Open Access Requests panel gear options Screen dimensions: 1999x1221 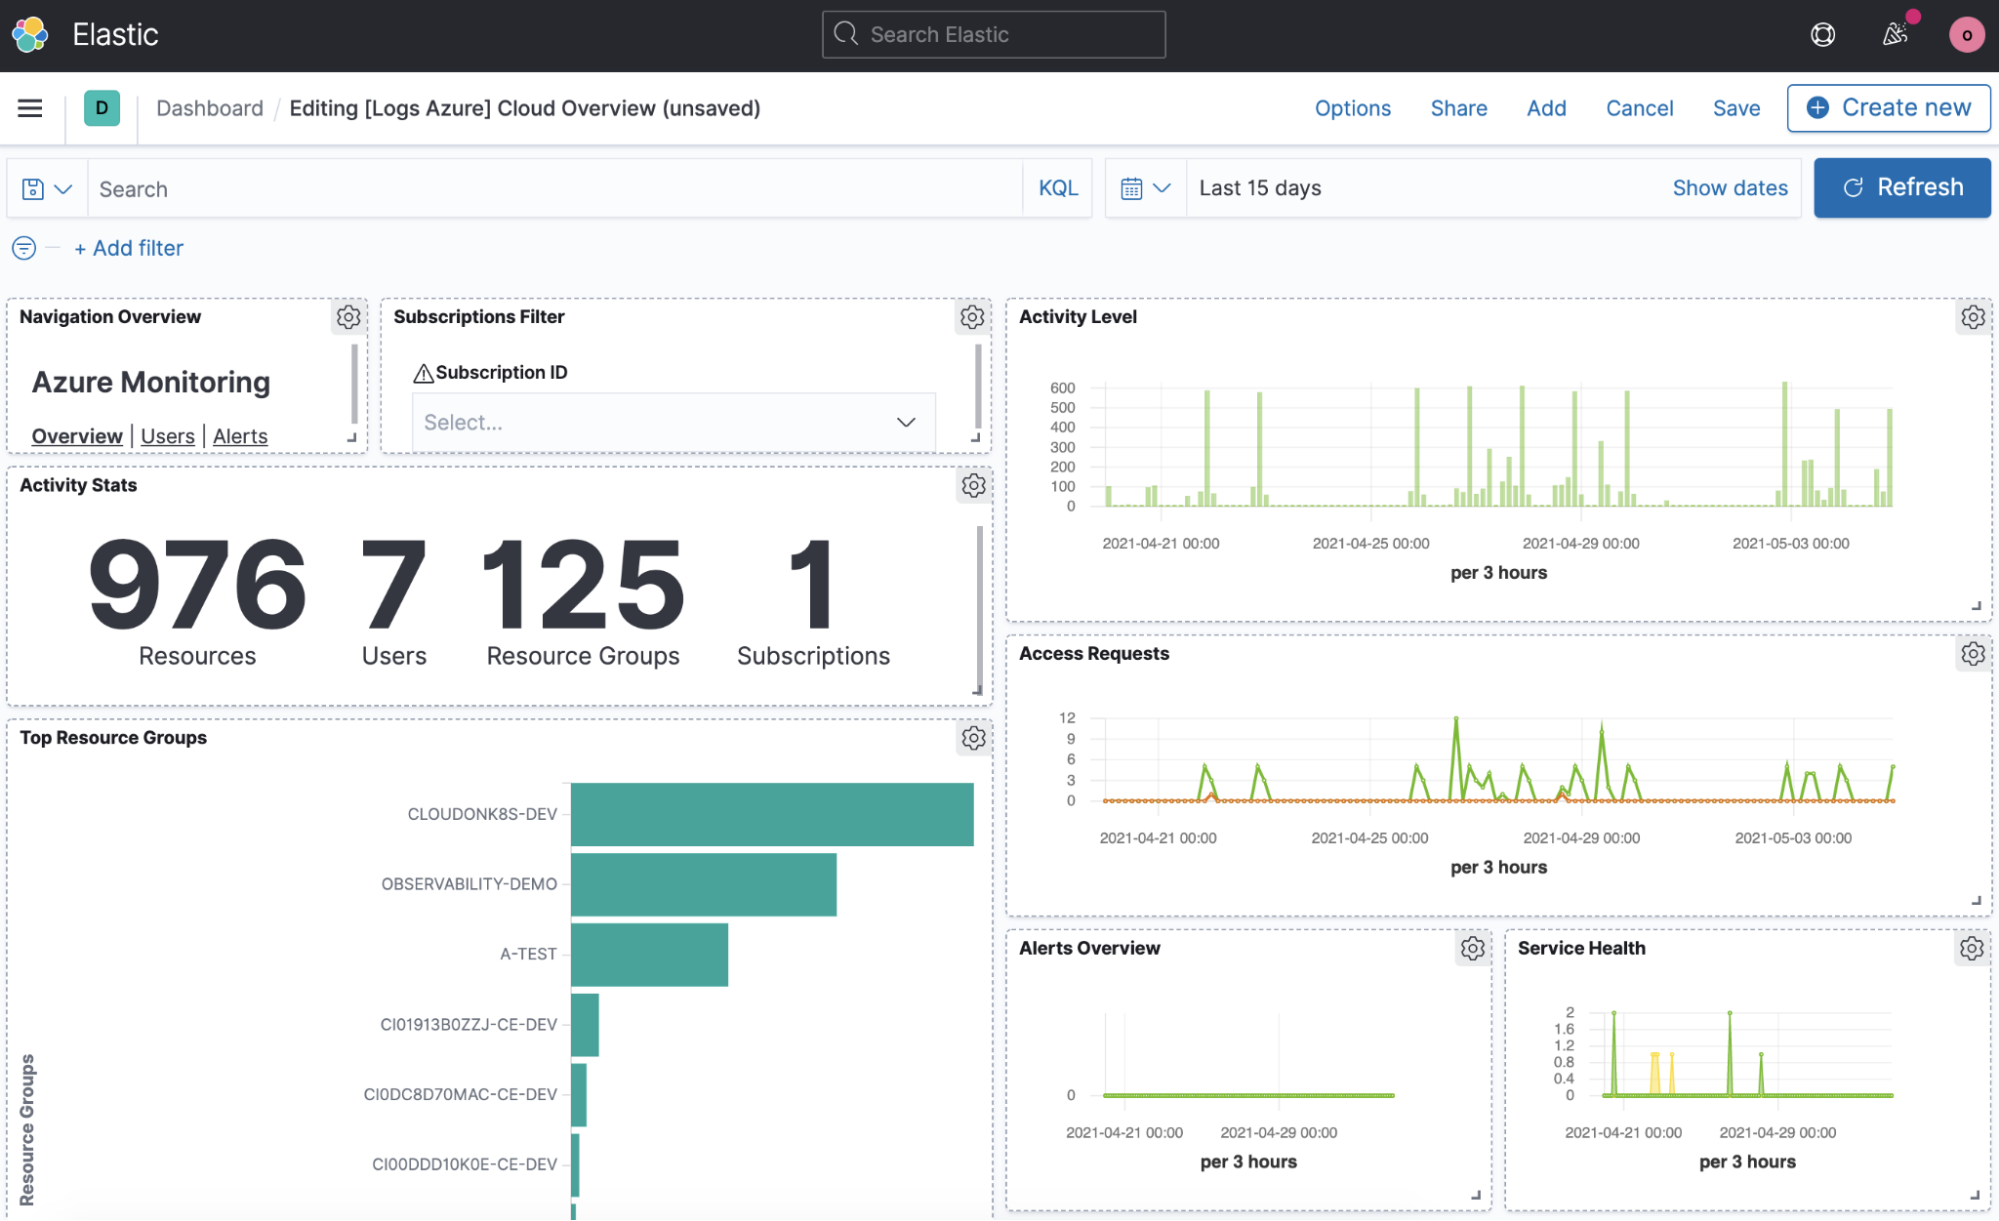(1973, 654)
